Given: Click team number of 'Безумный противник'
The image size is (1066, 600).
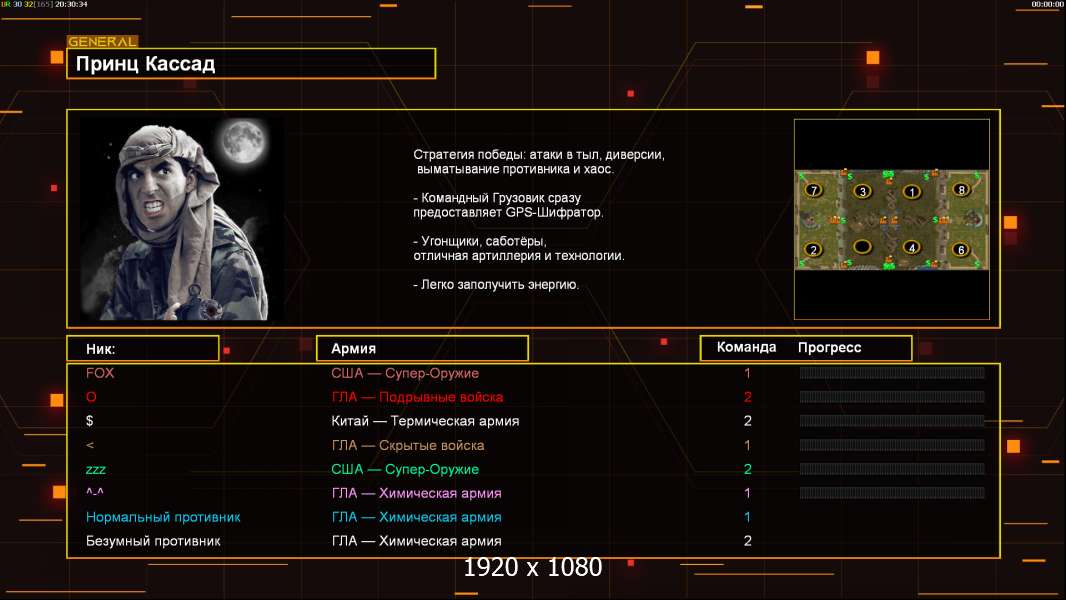Looking at the screenshot, I should point(747,541).
